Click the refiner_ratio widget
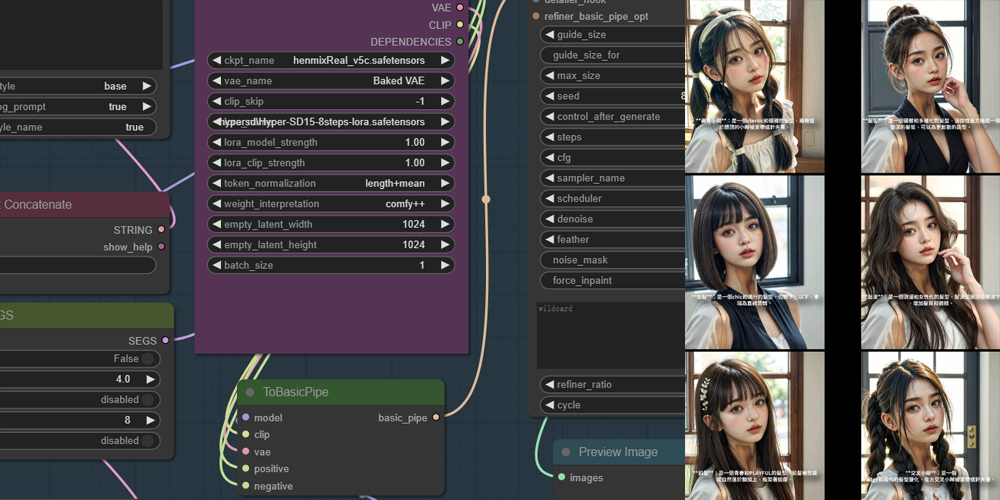Viewport: 1000px width, 500px height. click(x=612, y=385)
